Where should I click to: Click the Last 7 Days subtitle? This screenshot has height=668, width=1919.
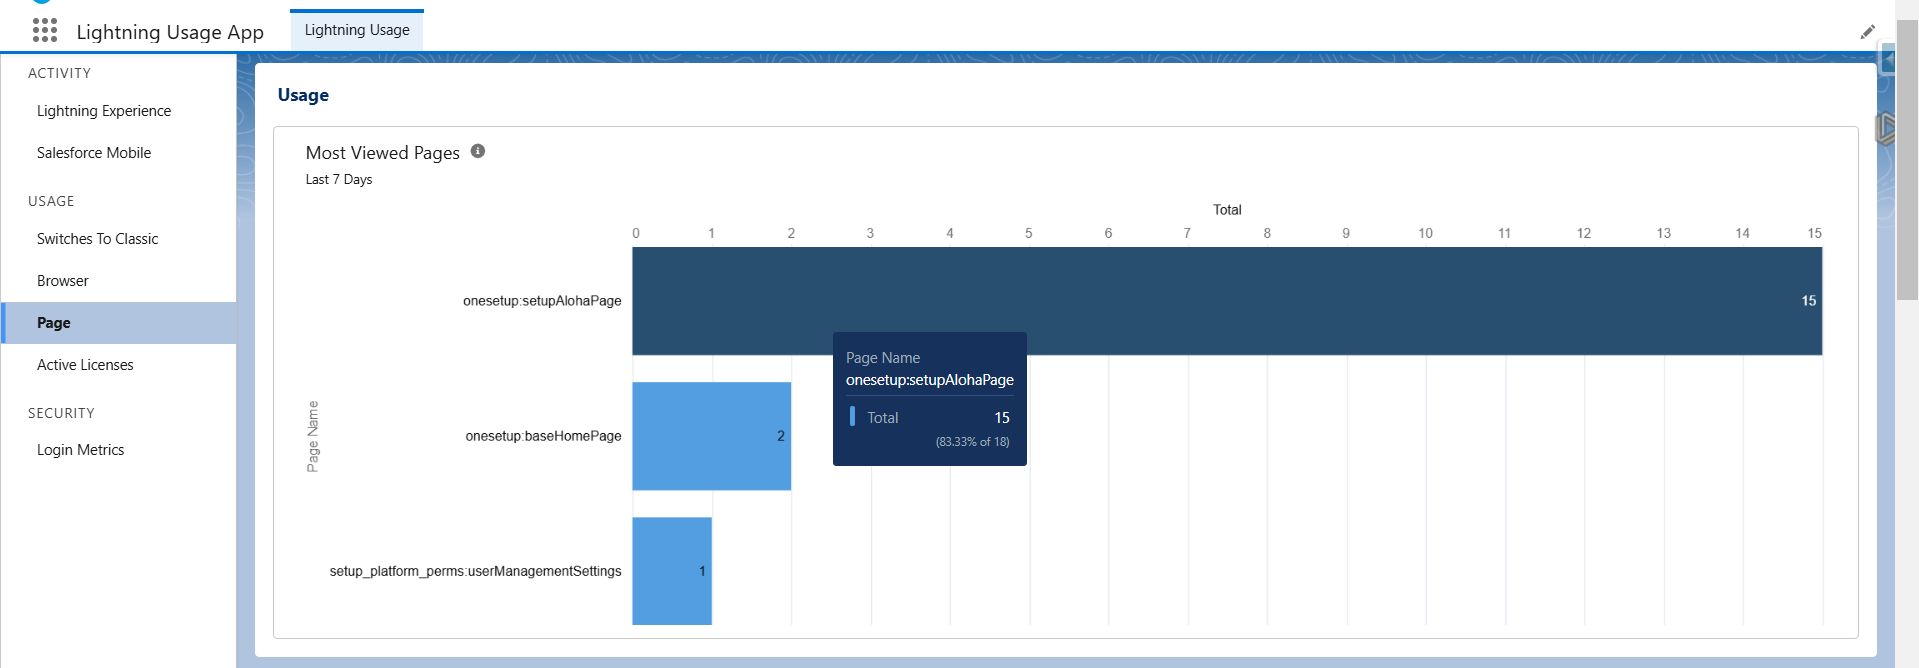coord(339,180)
